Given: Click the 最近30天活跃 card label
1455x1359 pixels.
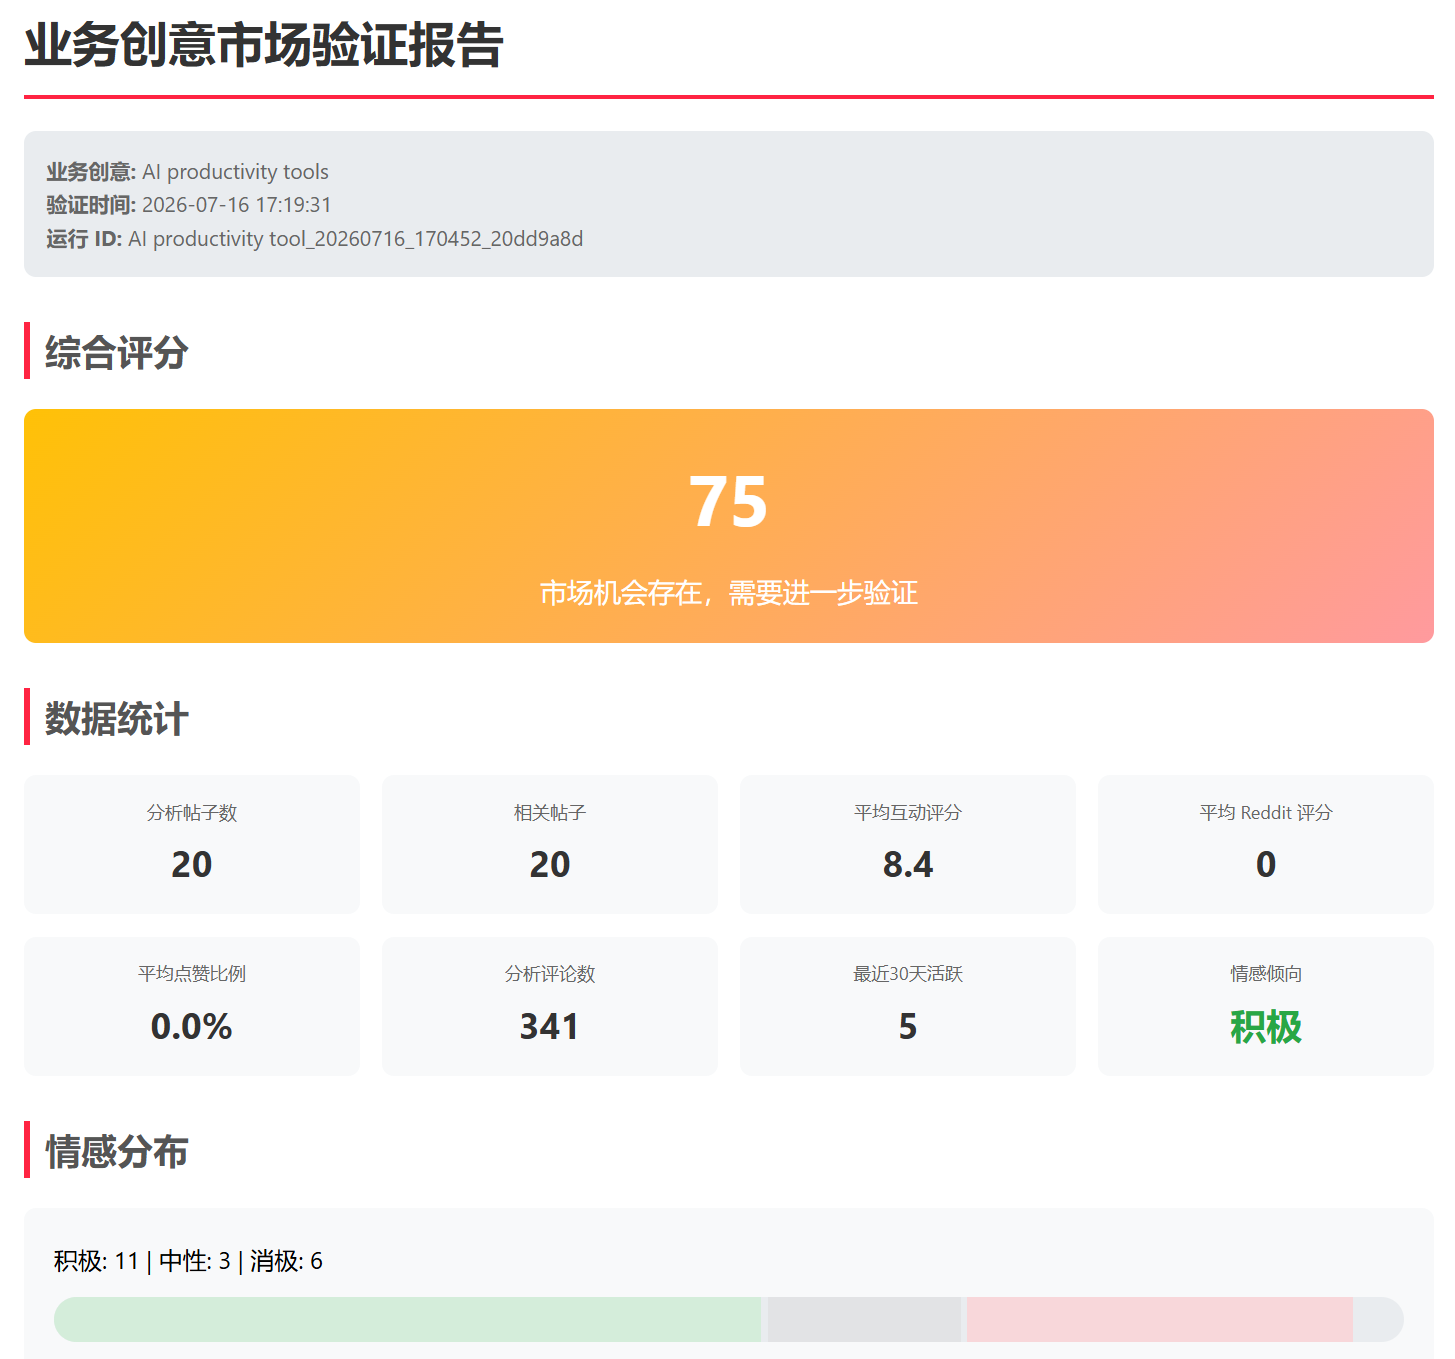Looking at the screenshot, I should tap(908, 974).
